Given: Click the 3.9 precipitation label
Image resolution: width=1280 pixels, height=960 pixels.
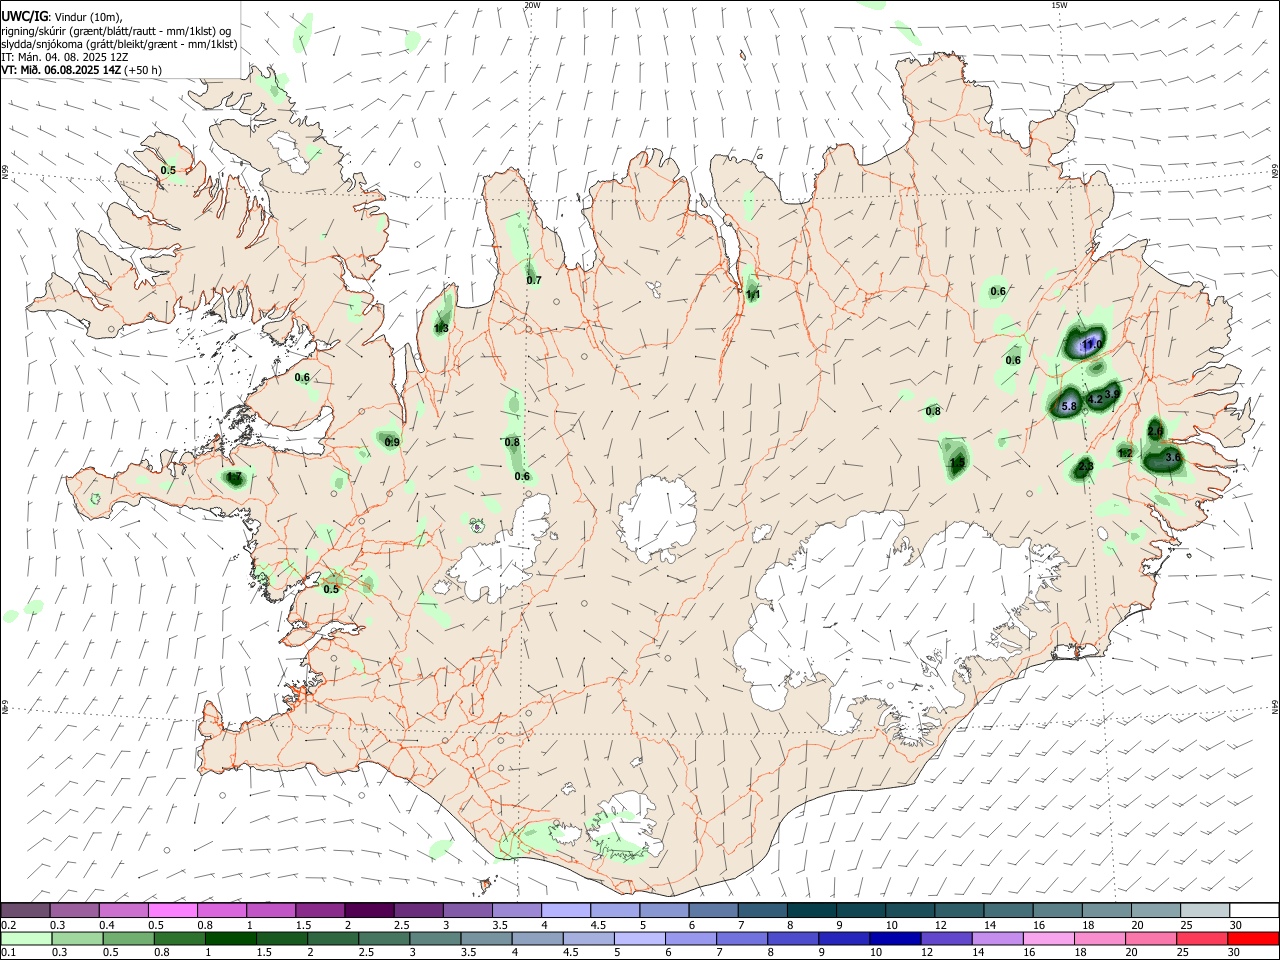Looking at the screenshot, I should tap(1112, 394).
